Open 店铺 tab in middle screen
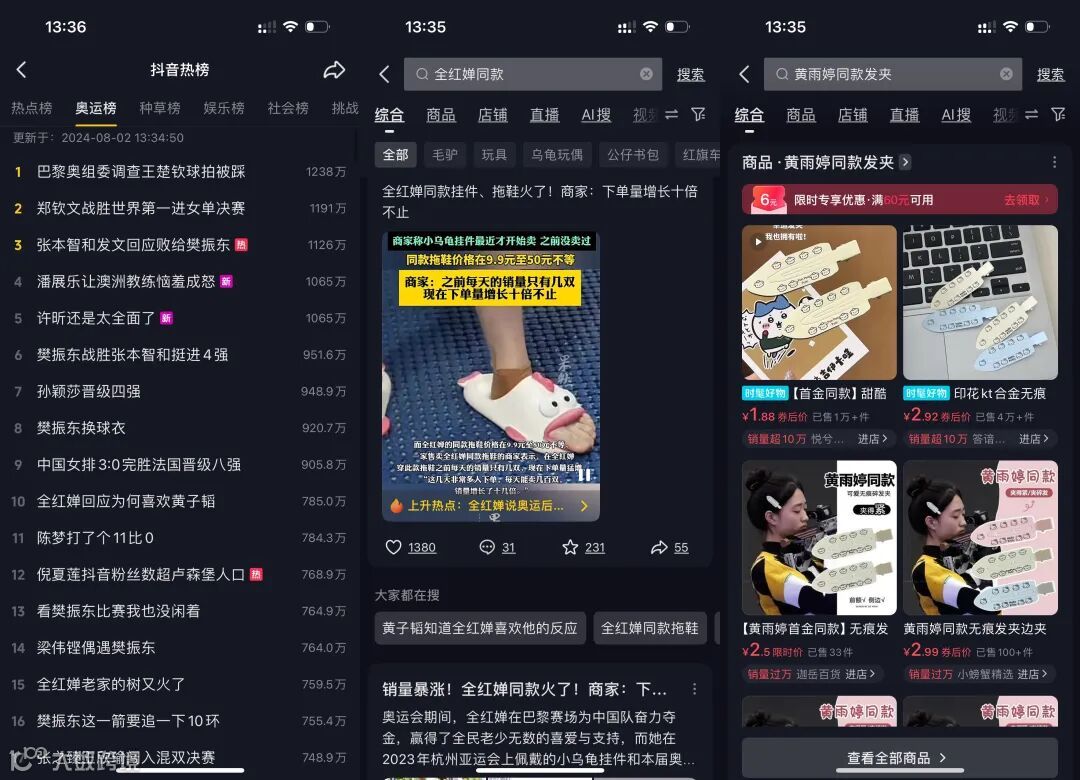The height and width of the screenshot is (780, 1080). point(492,115)
